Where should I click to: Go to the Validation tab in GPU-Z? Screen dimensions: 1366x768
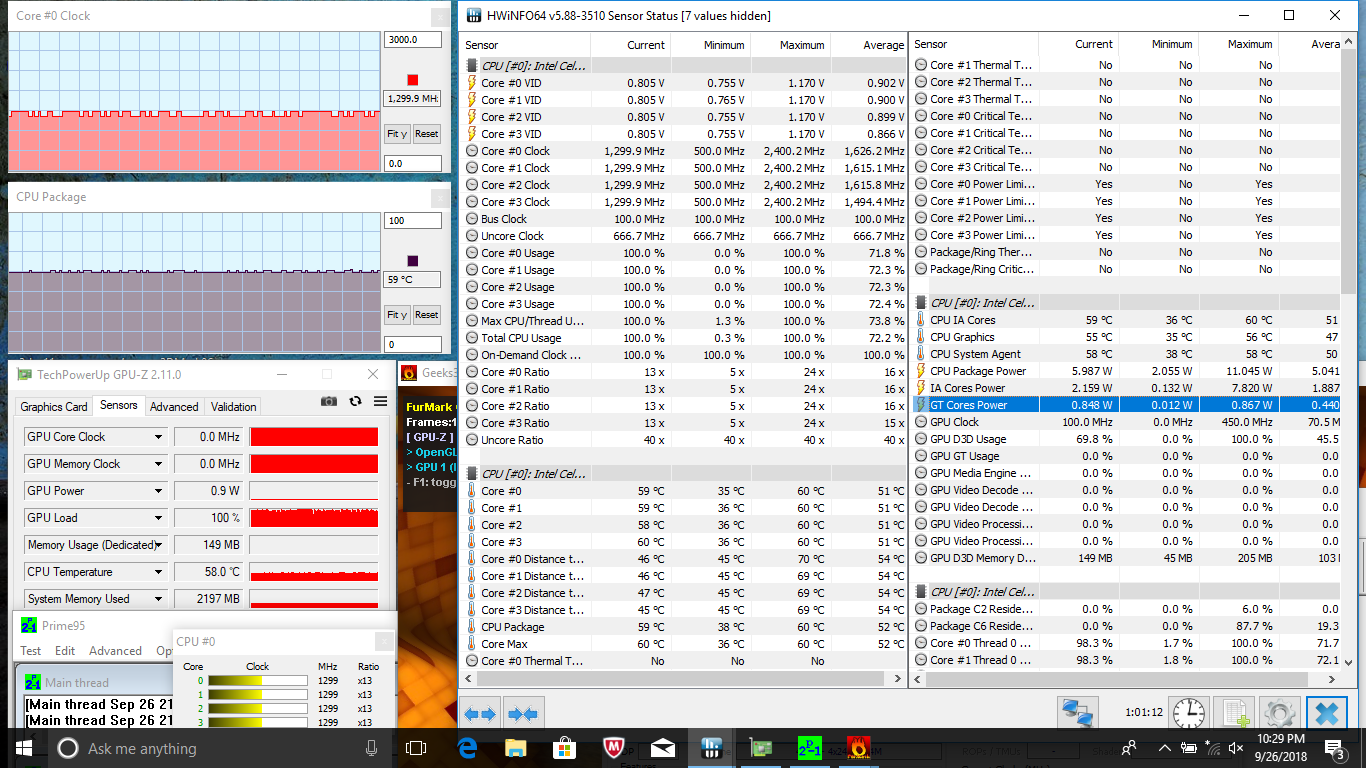[234, 407]
